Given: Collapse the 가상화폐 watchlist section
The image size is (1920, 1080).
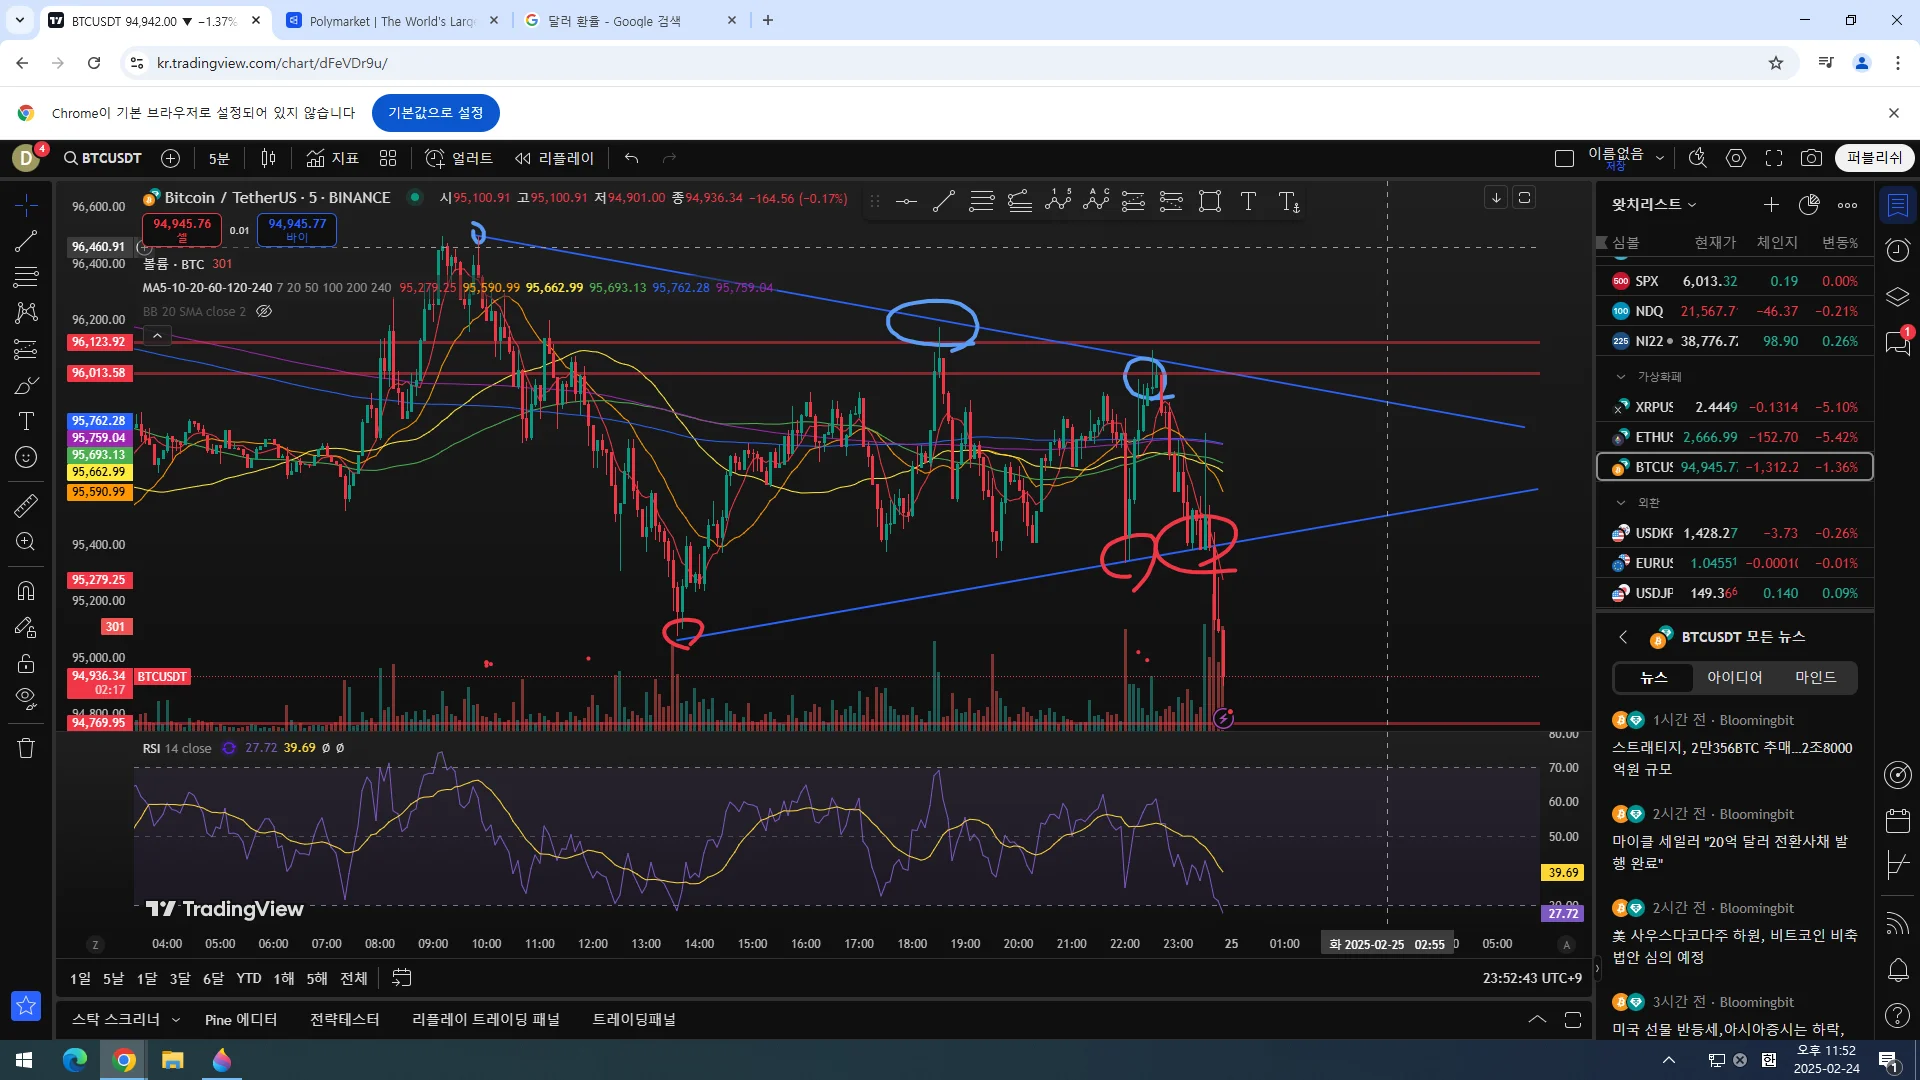Looking at the screenshot, I should pyautogui.click(x=1621, y=377).
